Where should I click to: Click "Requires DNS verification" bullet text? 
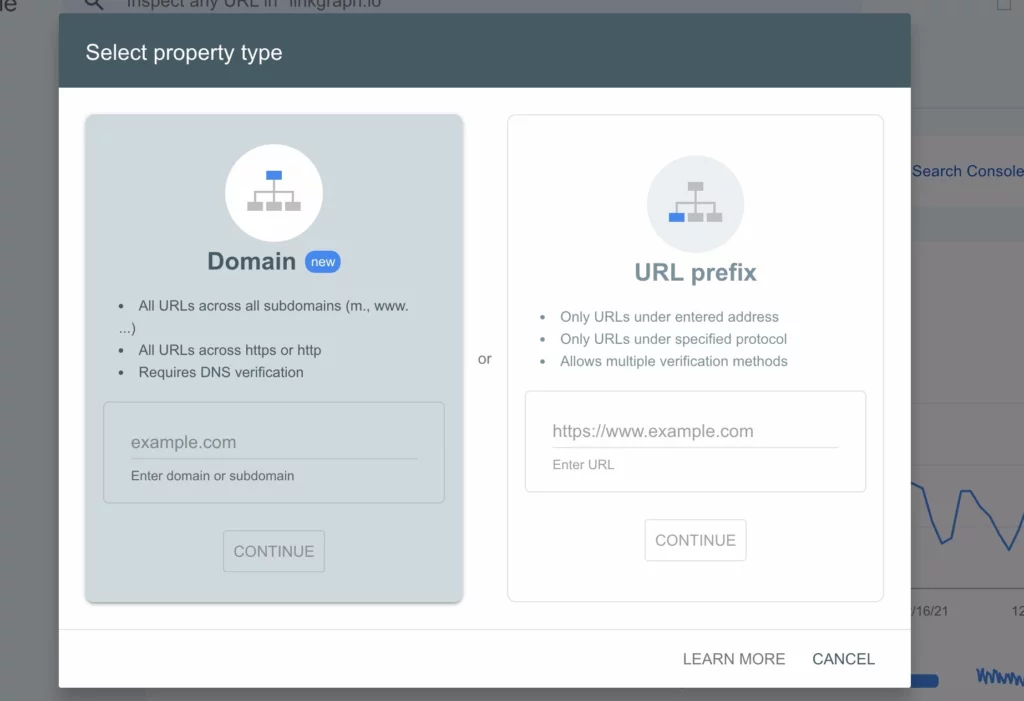point(221,372)
